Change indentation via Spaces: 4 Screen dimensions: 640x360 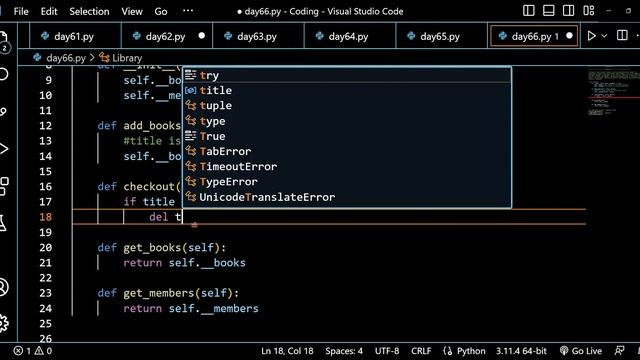(x=344, y=351)
